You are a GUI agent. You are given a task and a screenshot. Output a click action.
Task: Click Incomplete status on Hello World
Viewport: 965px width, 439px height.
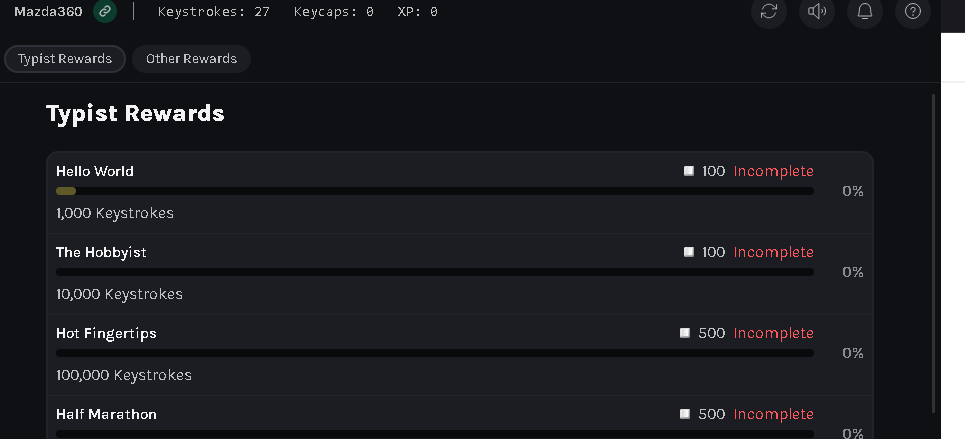coord(774,171)
